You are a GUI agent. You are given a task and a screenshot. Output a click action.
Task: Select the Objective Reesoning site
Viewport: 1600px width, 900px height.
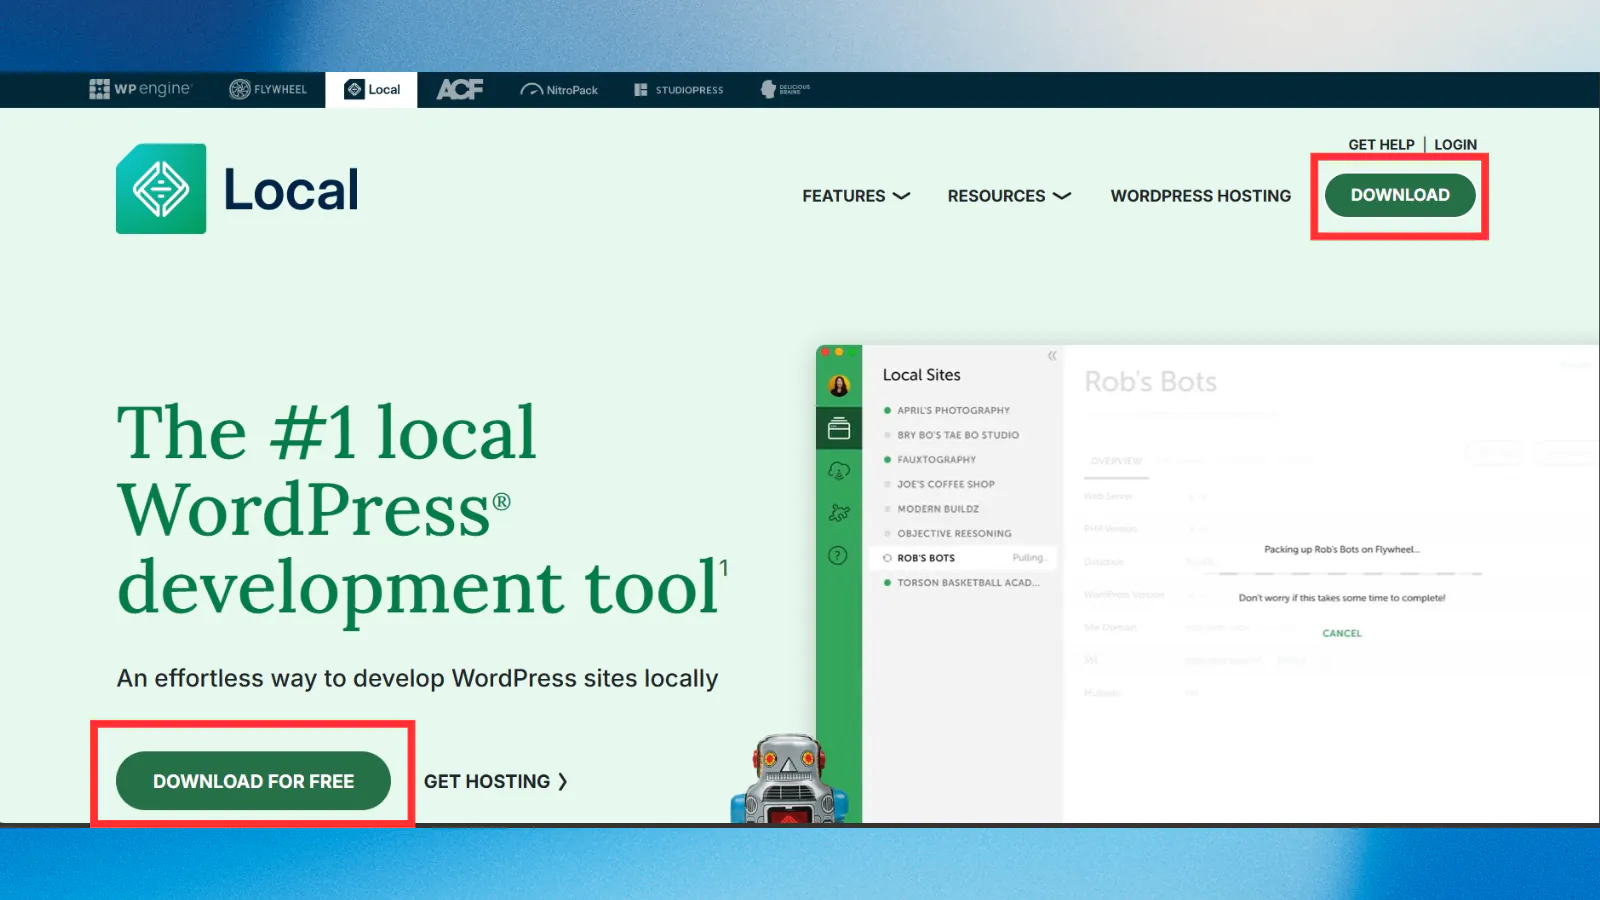(954, 534)
